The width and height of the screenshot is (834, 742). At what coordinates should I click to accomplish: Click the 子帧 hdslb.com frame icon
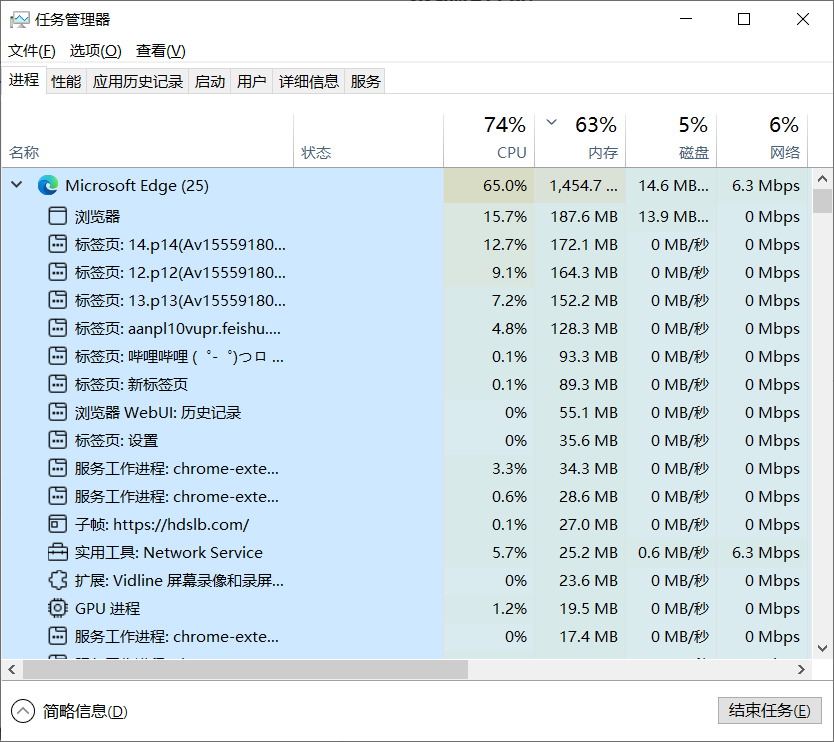point(56,524)
